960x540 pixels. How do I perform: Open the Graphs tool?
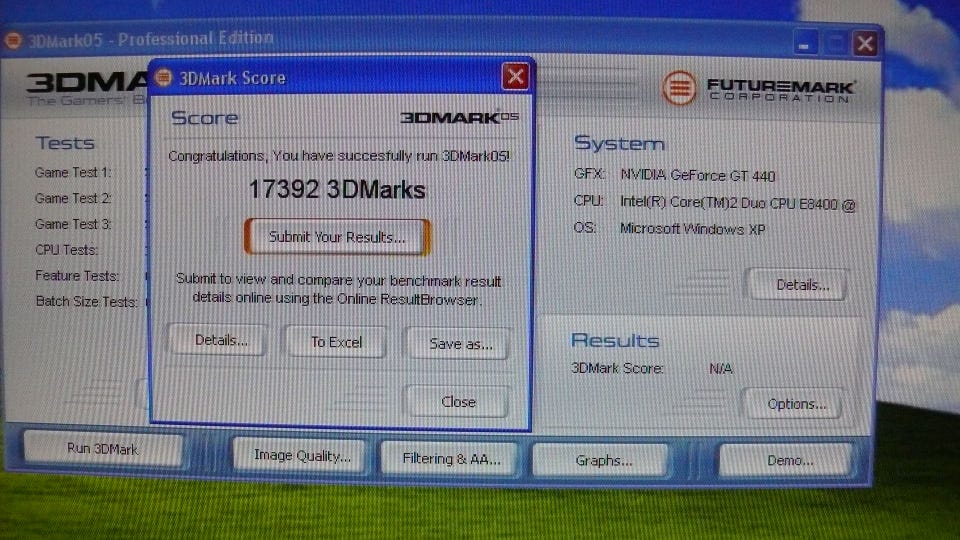601,460
